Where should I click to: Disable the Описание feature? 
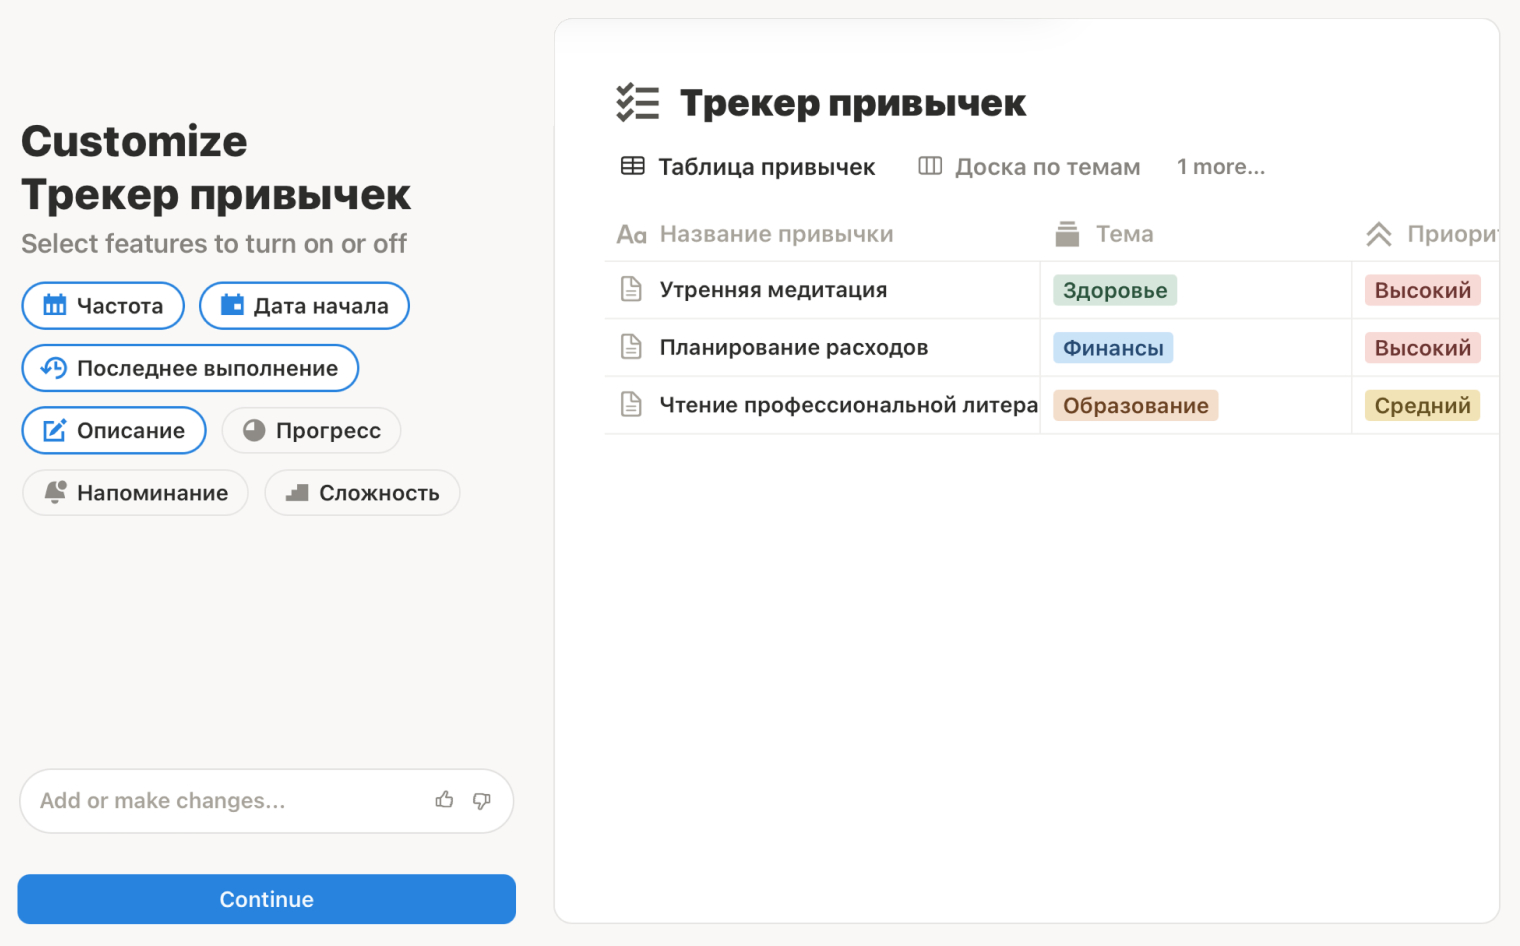[113, 430]
